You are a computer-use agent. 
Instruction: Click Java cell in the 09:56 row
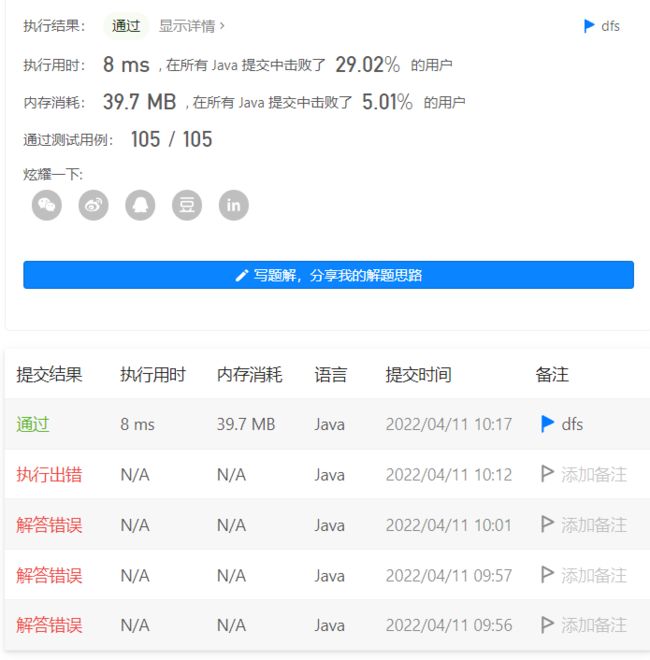[330, 625]
